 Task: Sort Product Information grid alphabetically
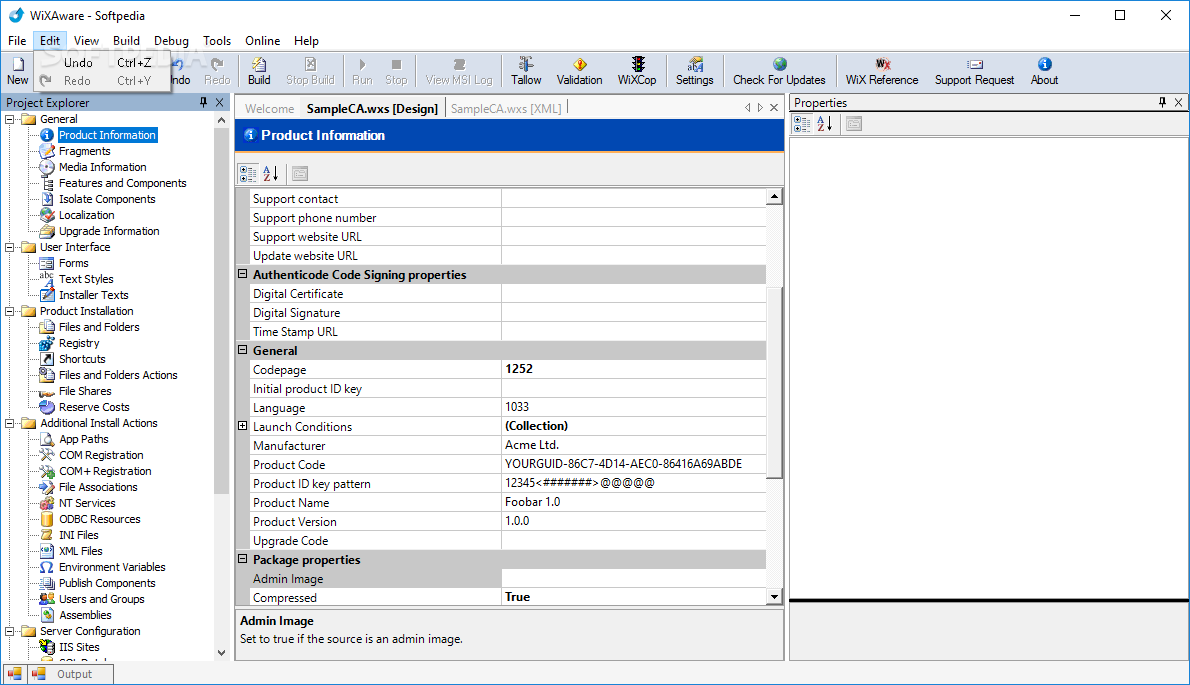pyautogui.click(x=271, y=174)
